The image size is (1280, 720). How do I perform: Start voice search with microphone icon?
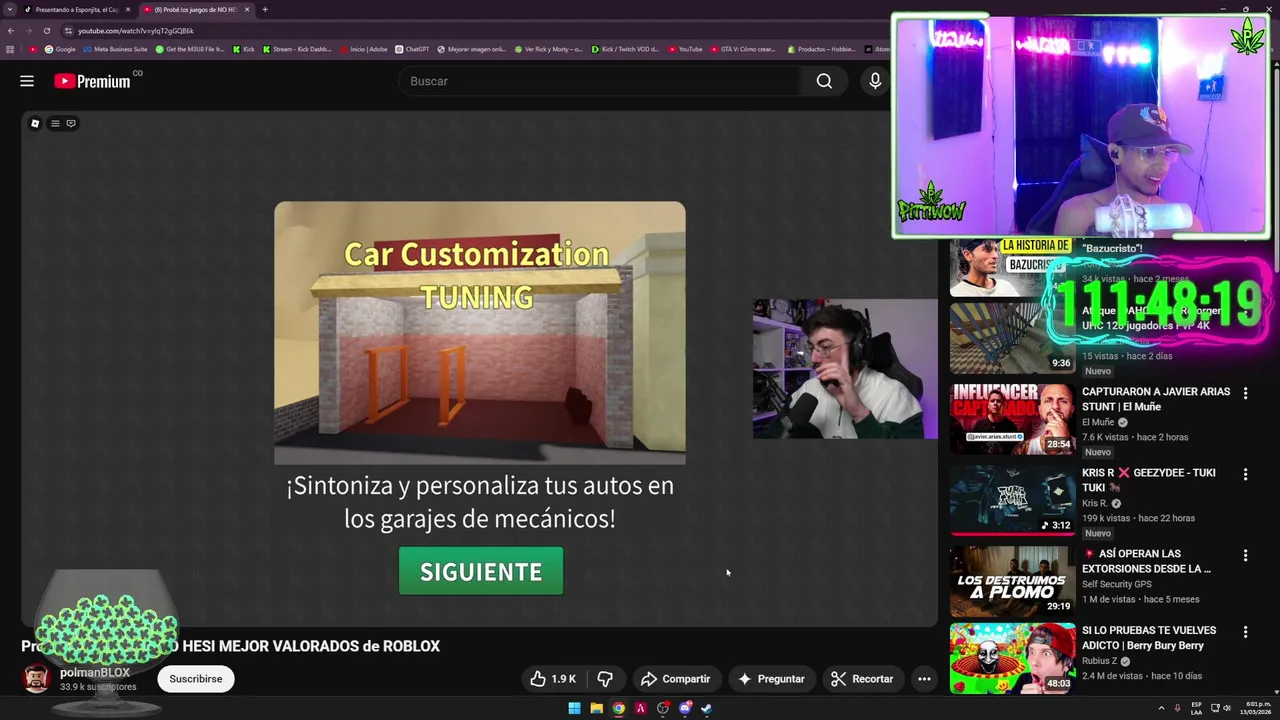[875, 81]
